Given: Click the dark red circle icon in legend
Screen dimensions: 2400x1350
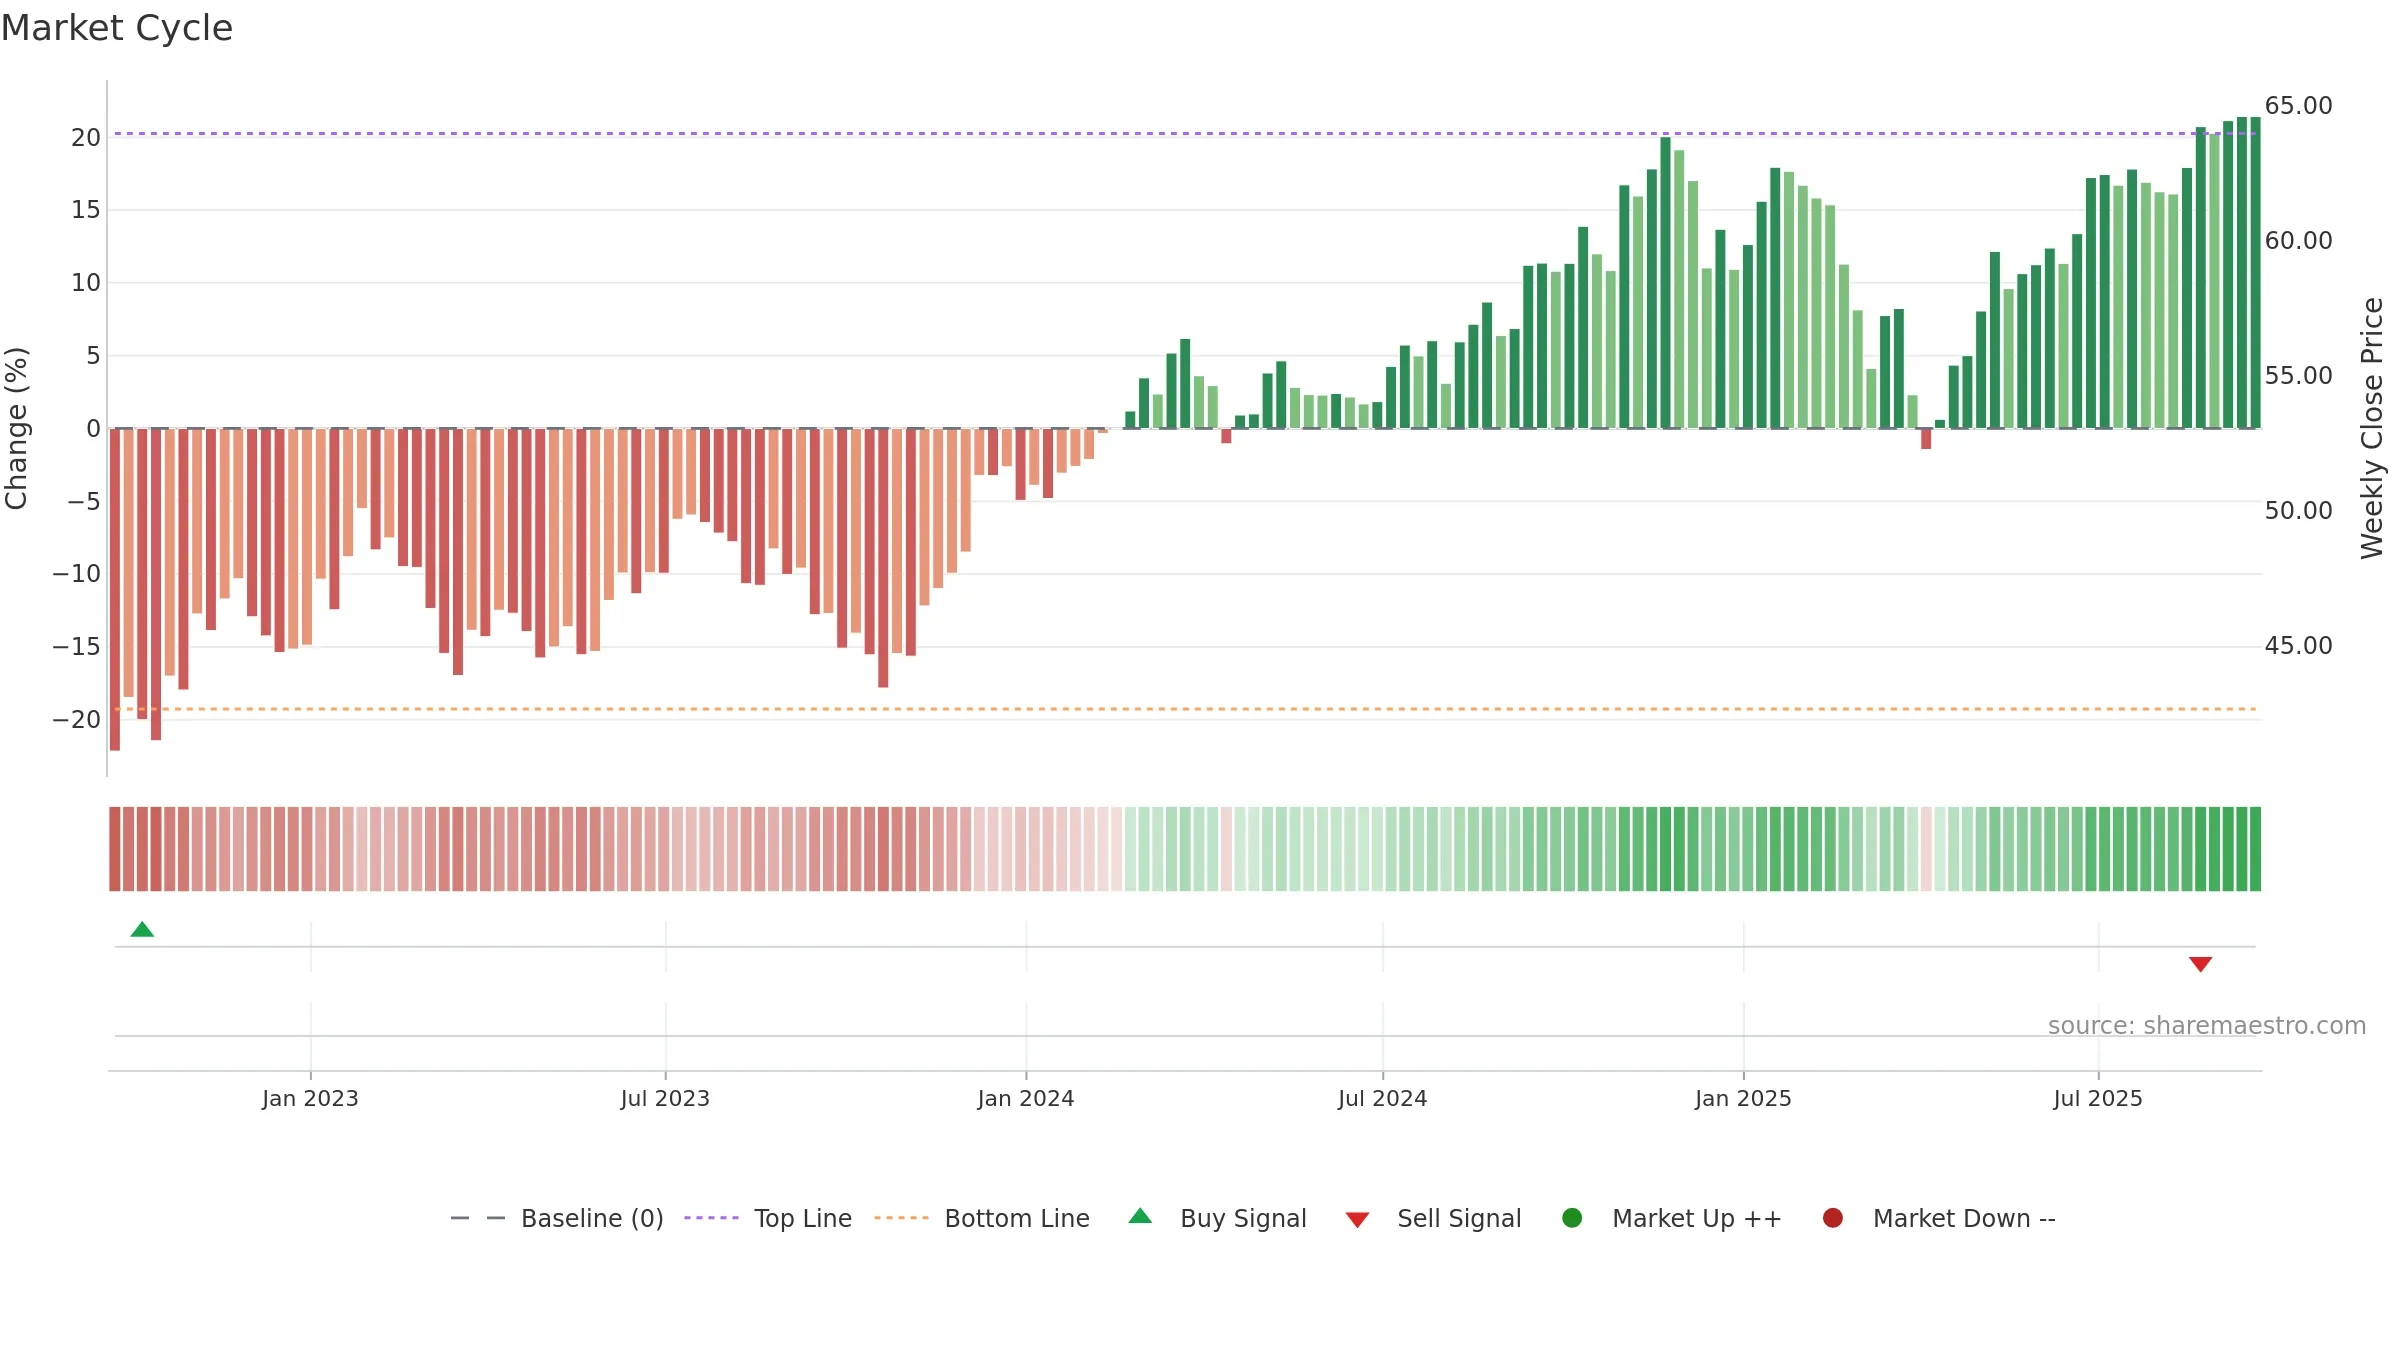Looking at the screenshot, I should pos(1833,1218).
